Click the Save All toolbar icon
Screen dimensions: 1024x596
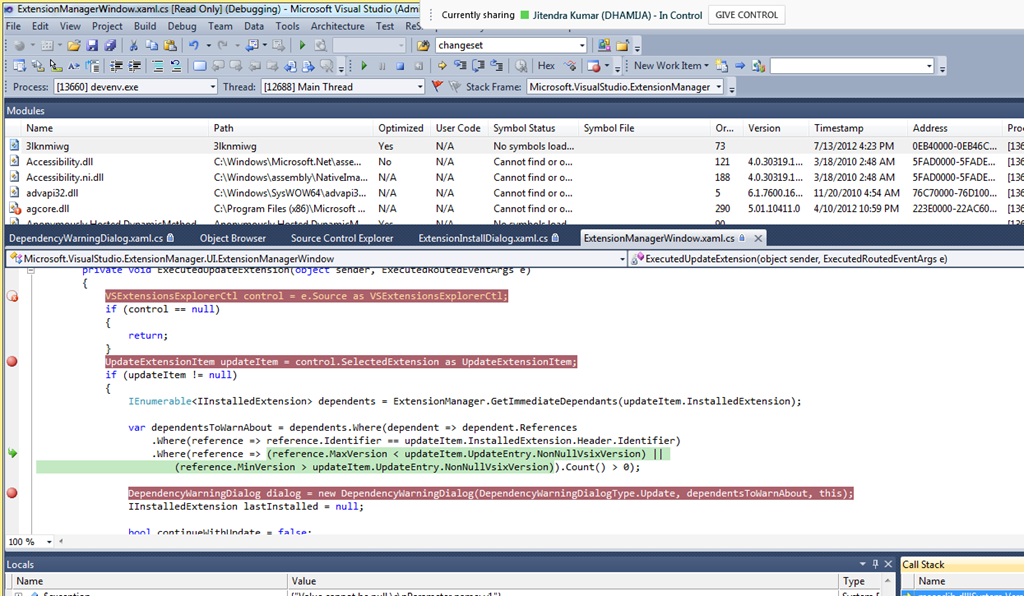pos(110,45)
